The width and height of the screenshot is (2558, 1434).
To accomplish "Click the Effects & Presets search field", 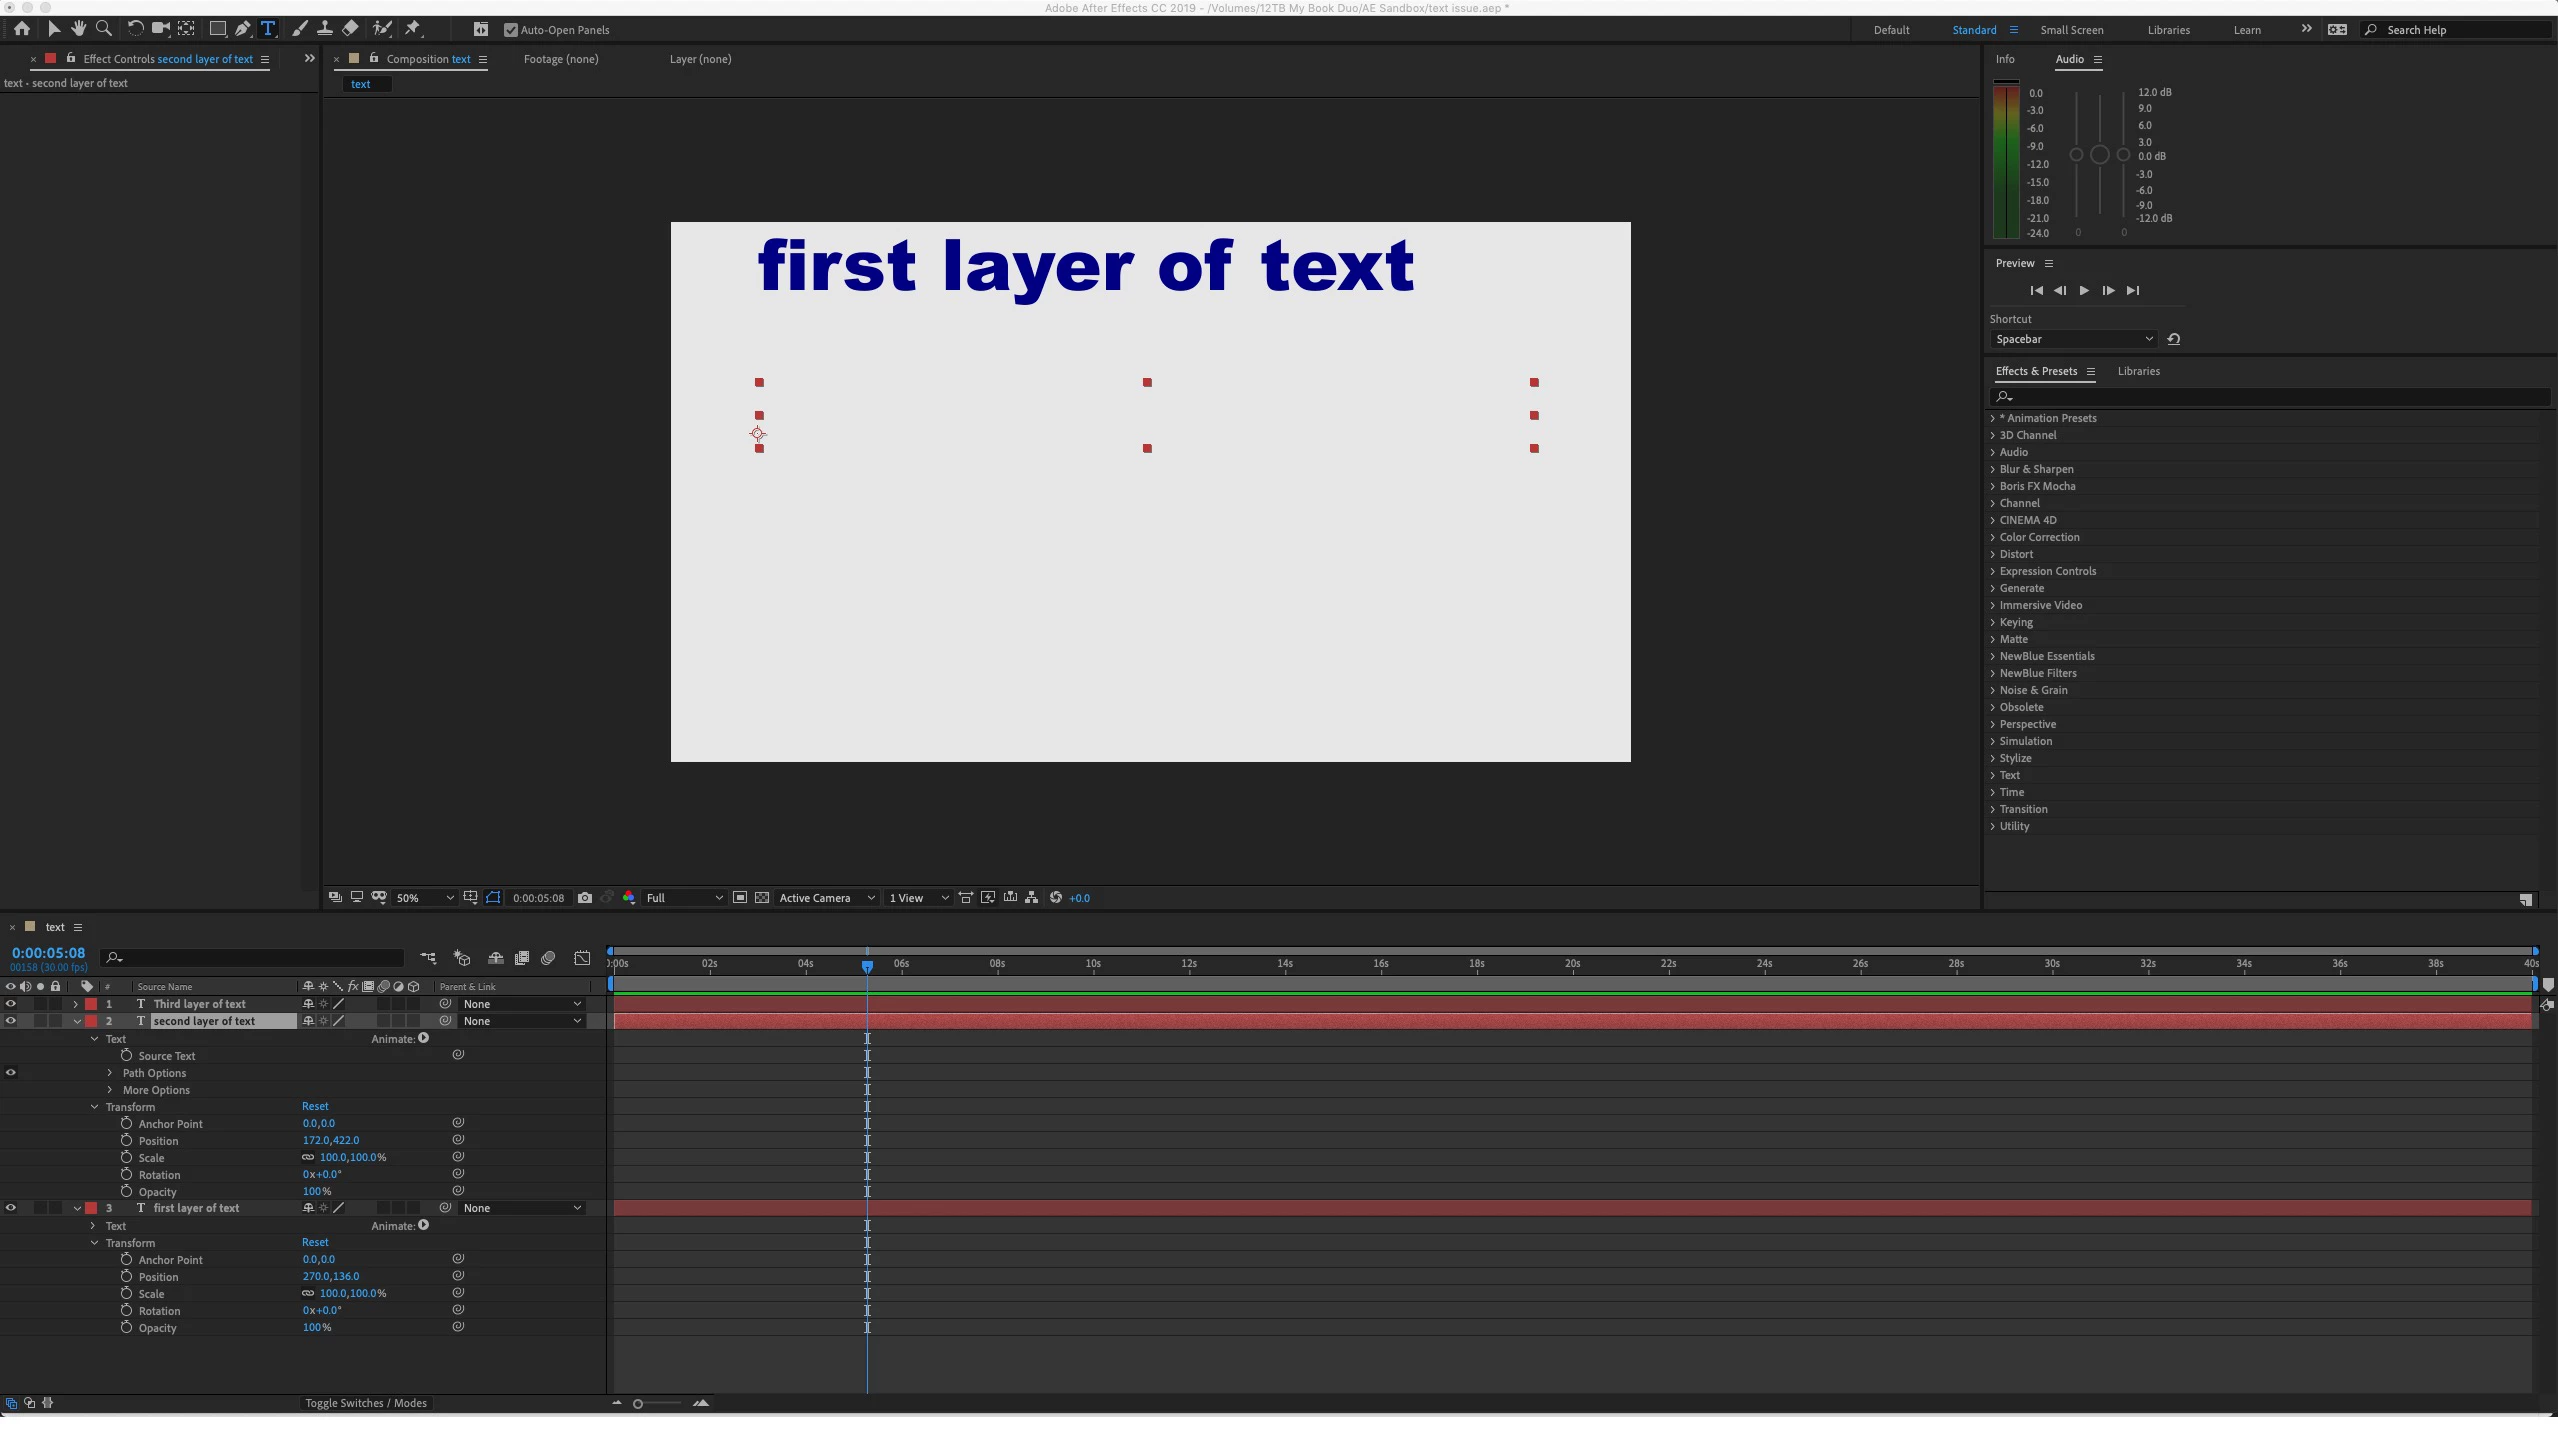I will (2270, 397).
